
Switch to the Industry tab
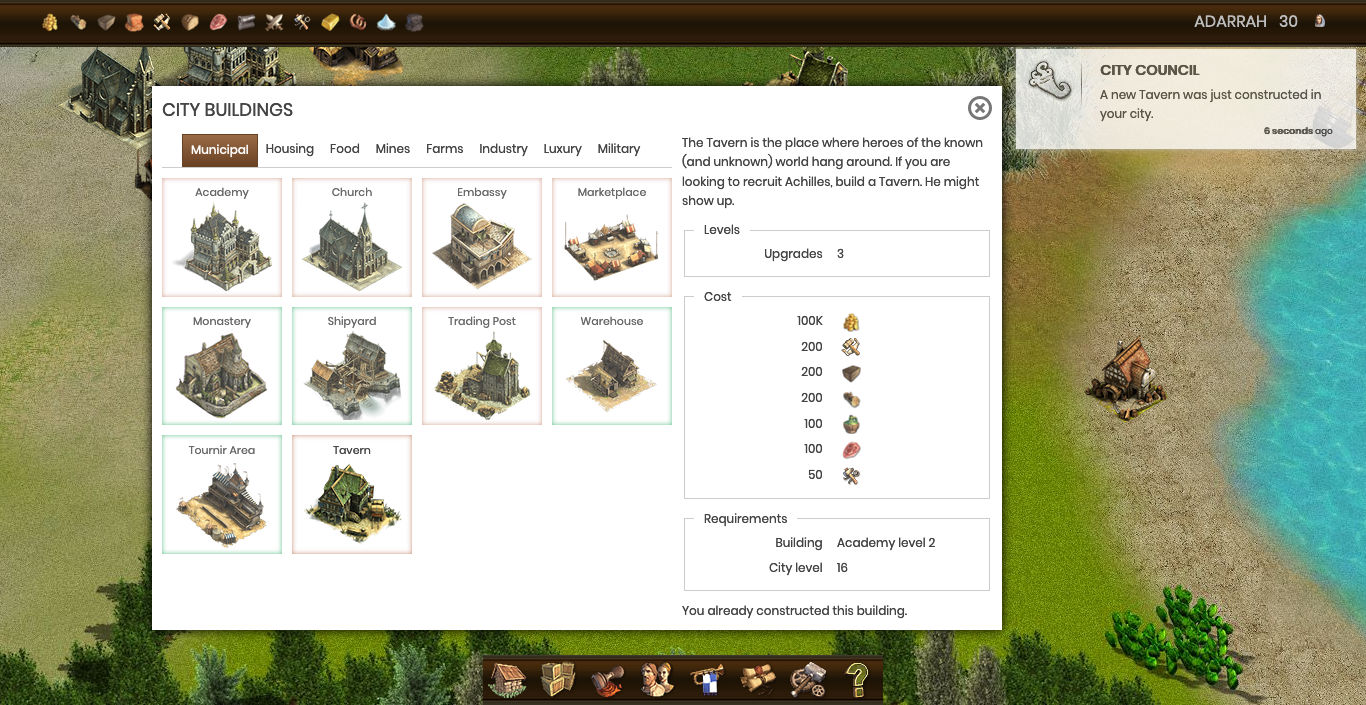503,149
